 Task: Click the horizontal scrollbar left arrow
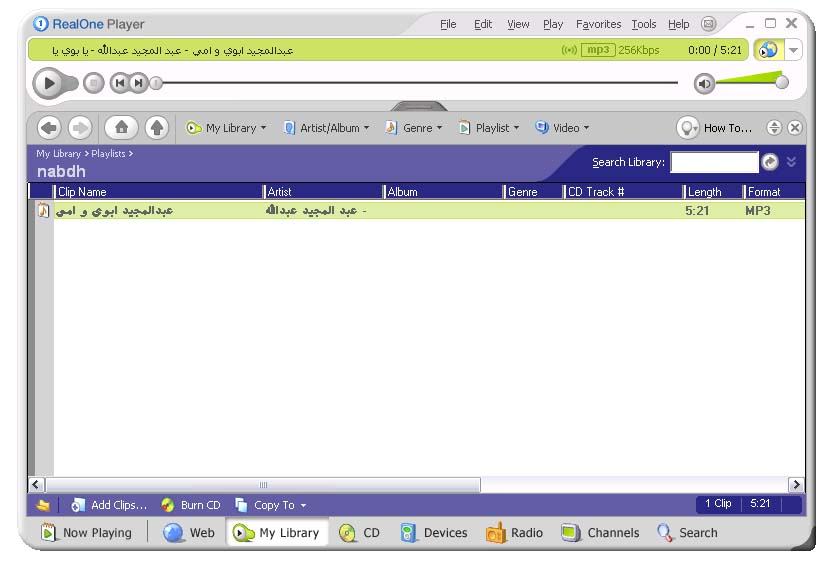[x=36, y=485]
